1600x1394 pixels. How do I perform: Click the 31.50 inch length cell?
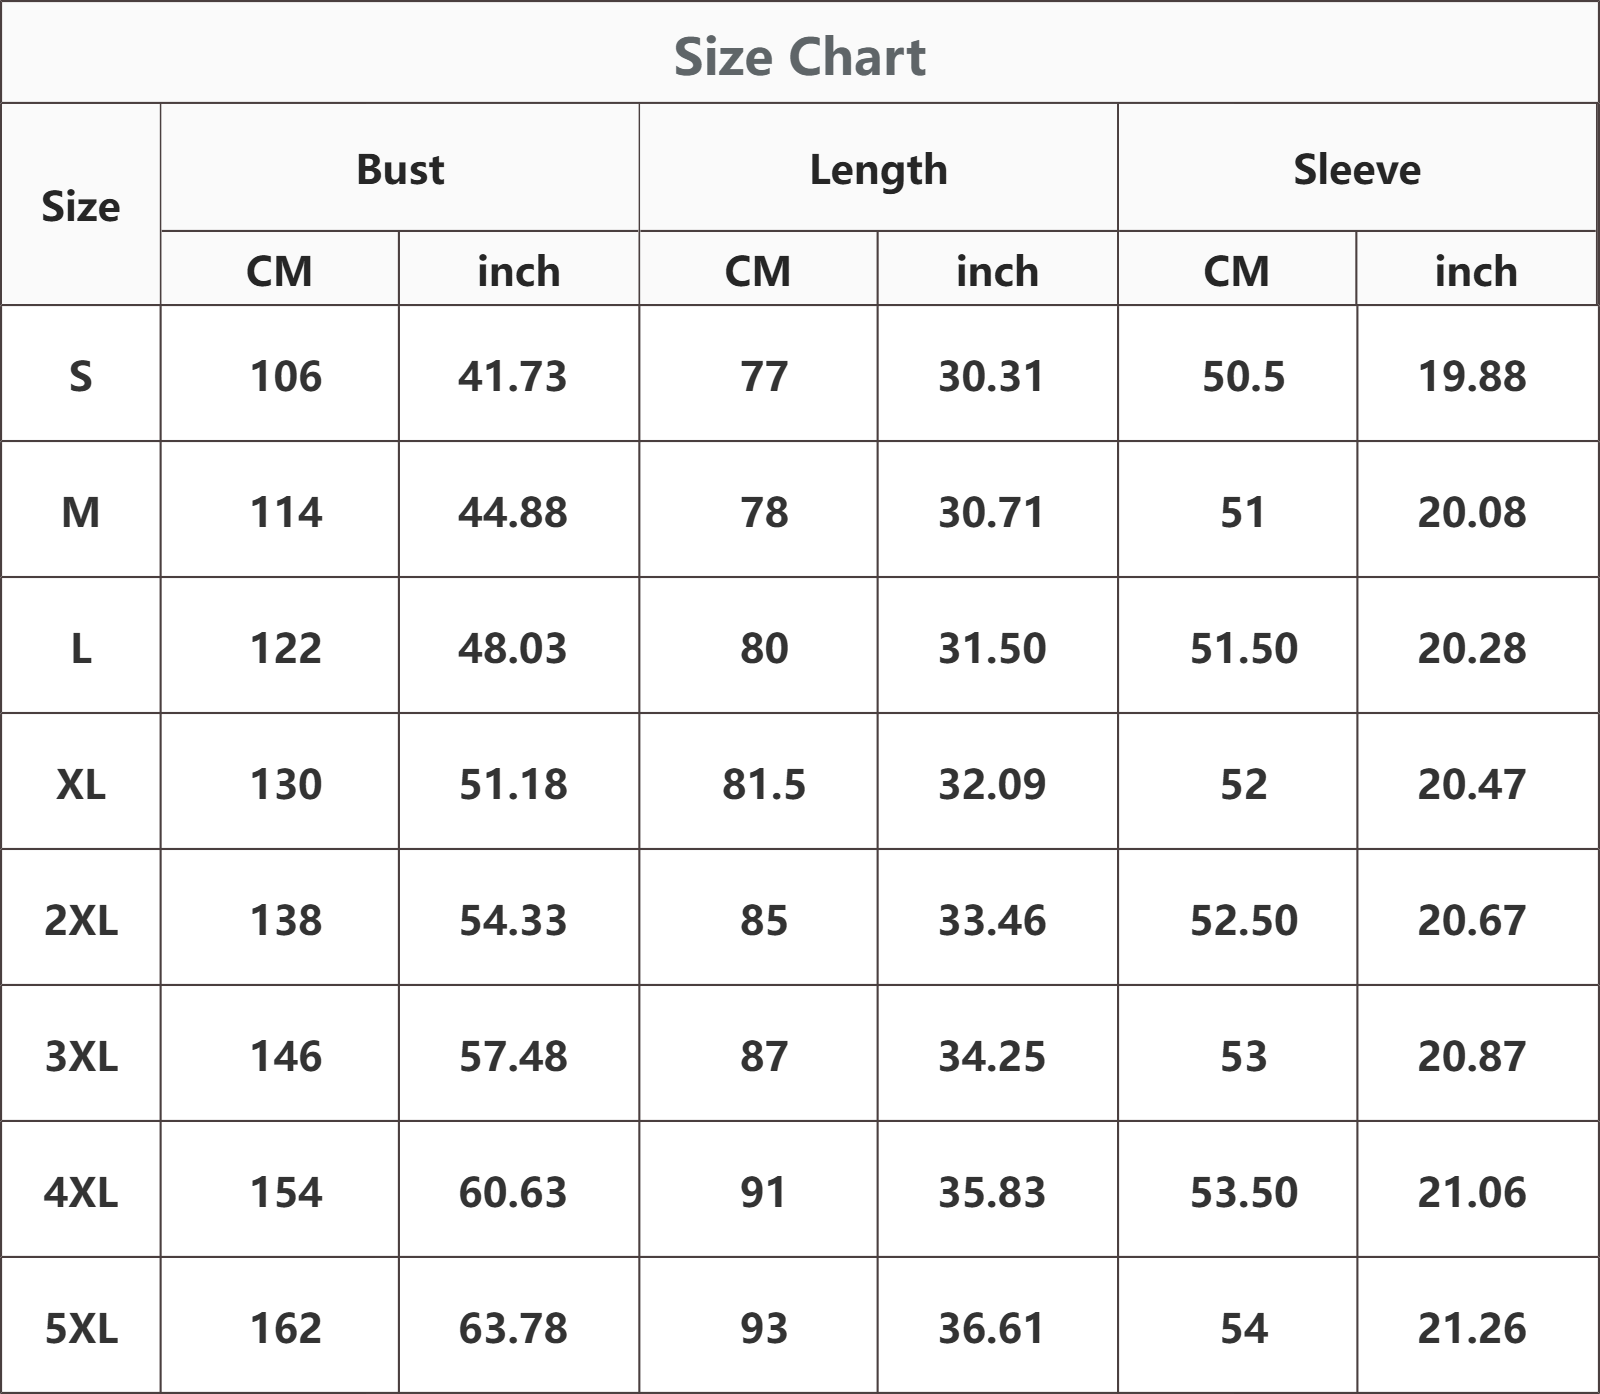tap(997, 646)
